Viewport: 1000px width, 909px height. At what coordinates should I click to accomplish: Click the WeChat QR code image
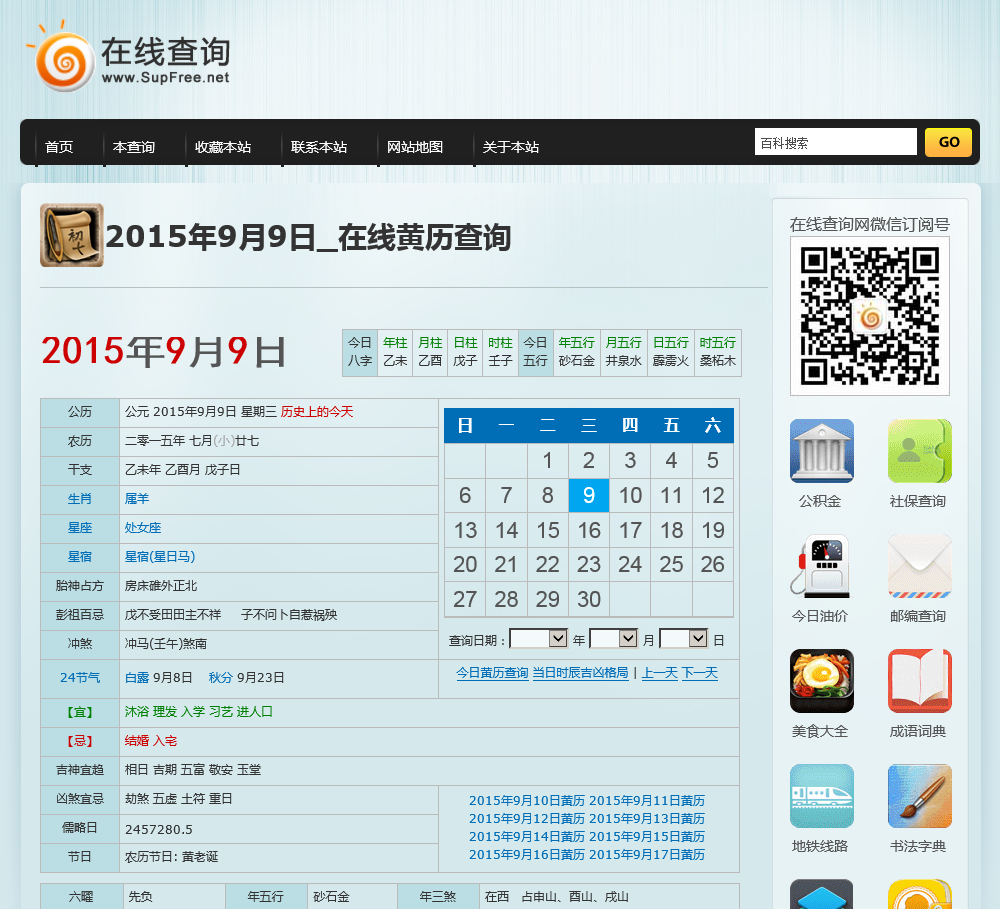[x=869, y=316]
